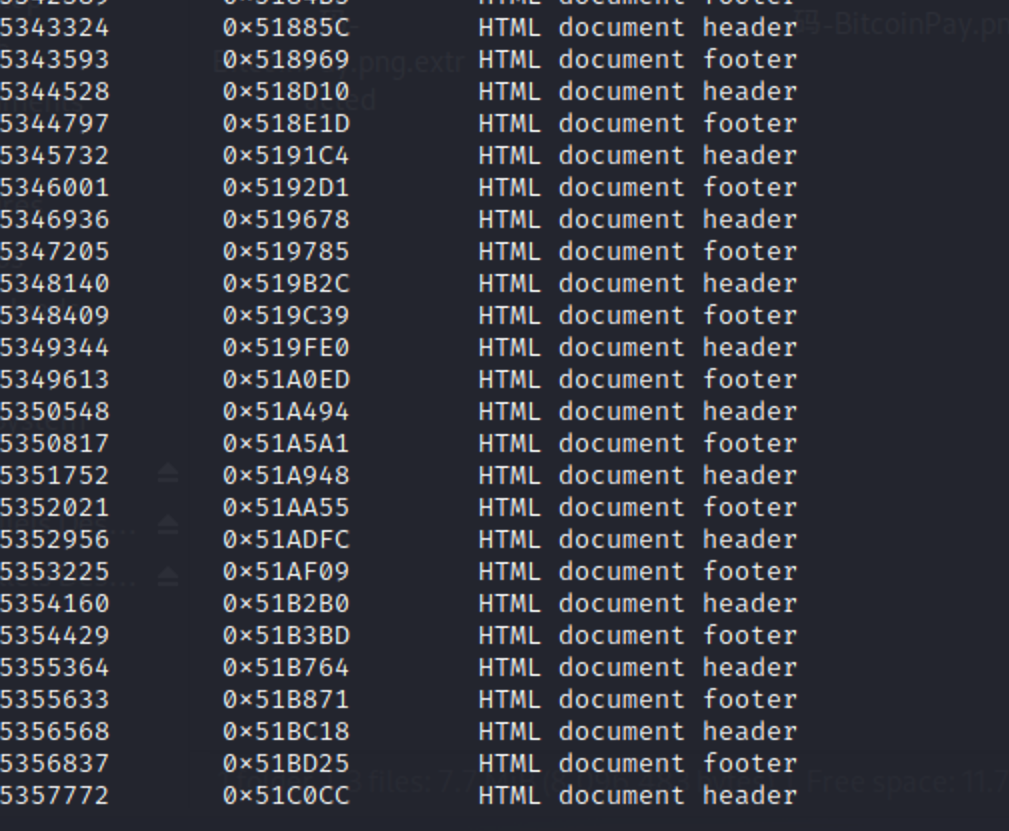1009x831 pixels.
Task: Click the faint eject icon beside 5353225
Action: point(168,575)
